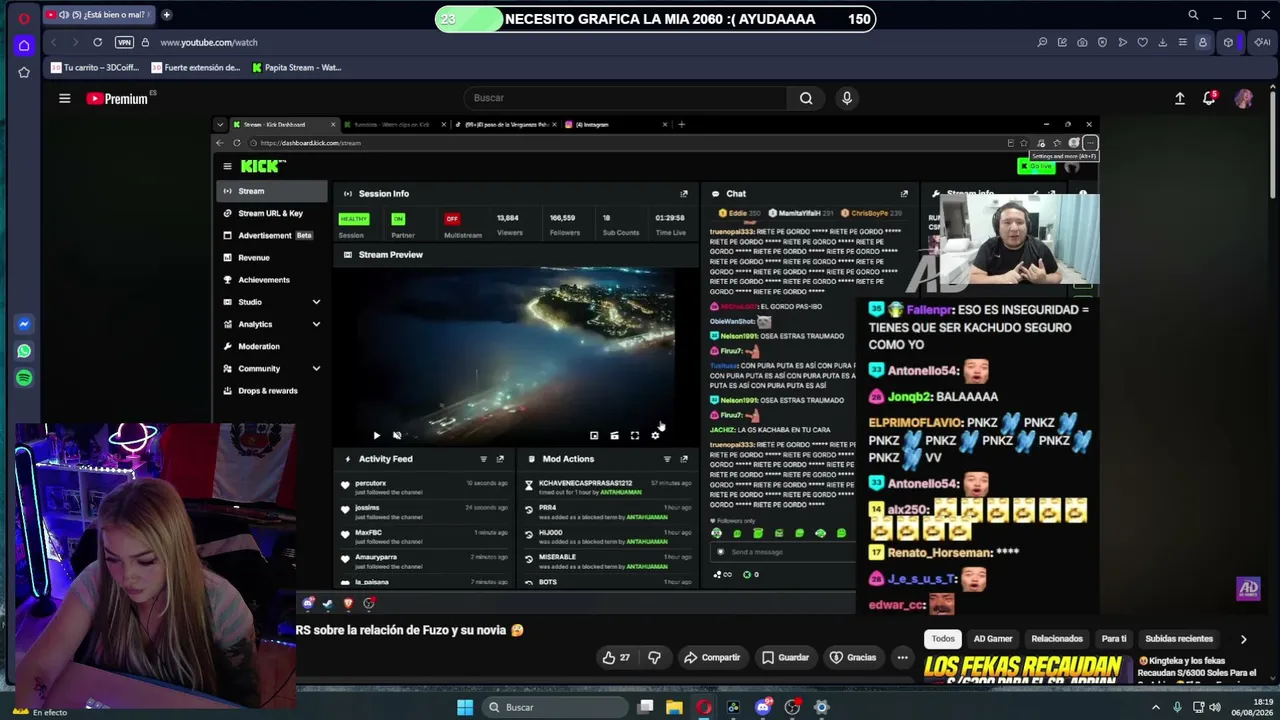Click the YouTube search magnifier button
The image size is (1280, 720).
pos(806,98)
